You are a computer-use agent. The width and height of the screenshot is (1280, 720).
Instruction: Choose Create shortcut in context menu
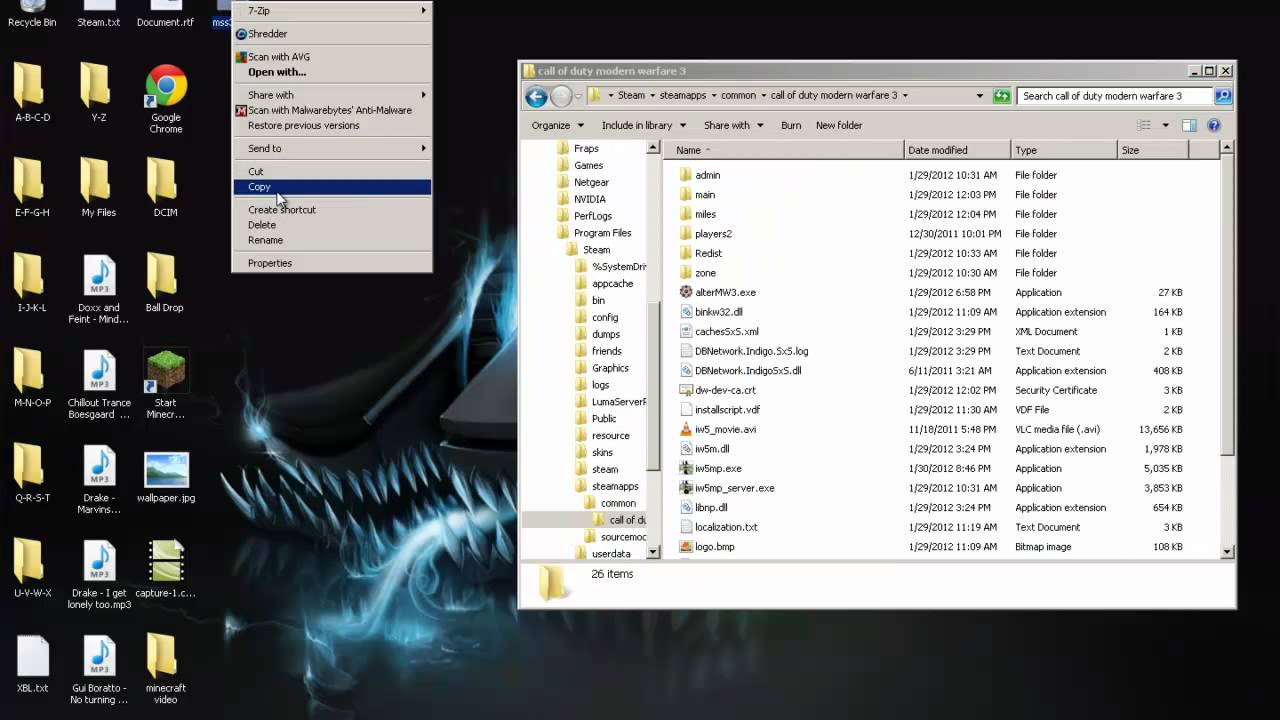click(x=332, y=210)
